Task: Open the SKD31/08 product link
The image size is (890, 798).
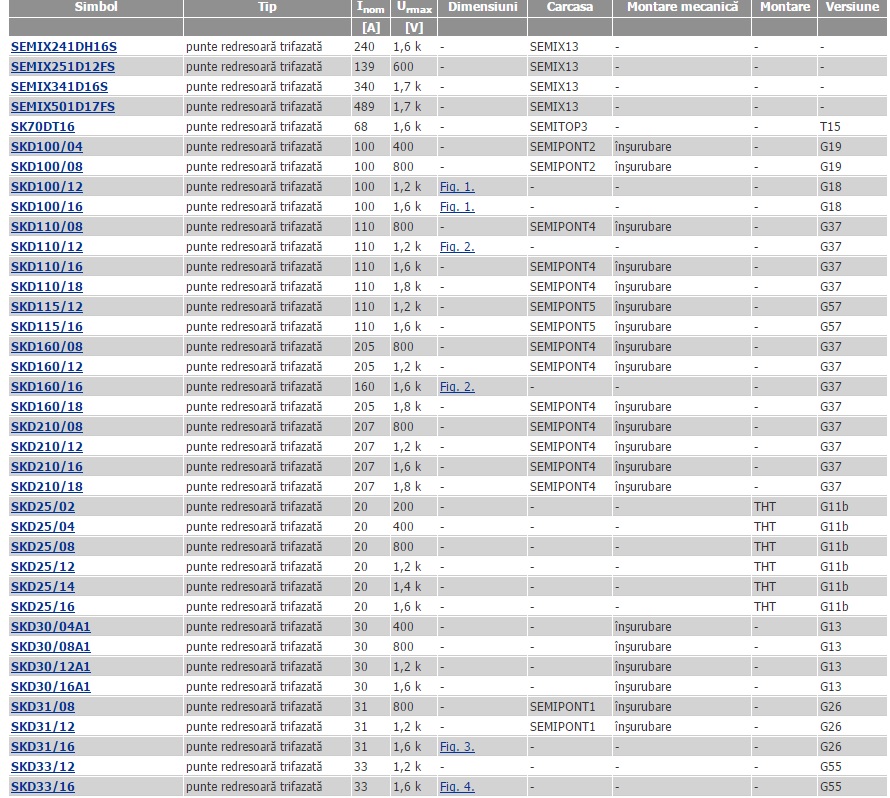Action: (43, 707)
